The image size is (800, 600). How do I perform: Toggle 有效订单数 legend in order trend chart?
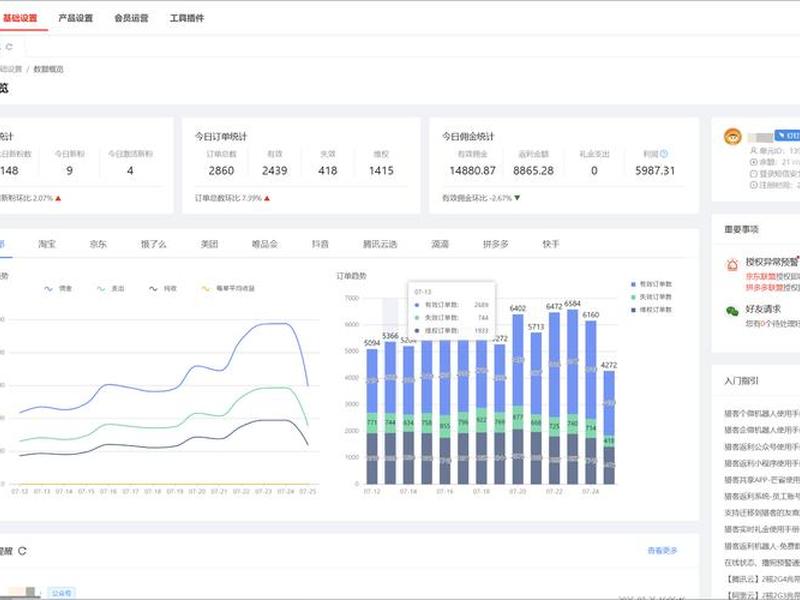click(x=652, y=284)
